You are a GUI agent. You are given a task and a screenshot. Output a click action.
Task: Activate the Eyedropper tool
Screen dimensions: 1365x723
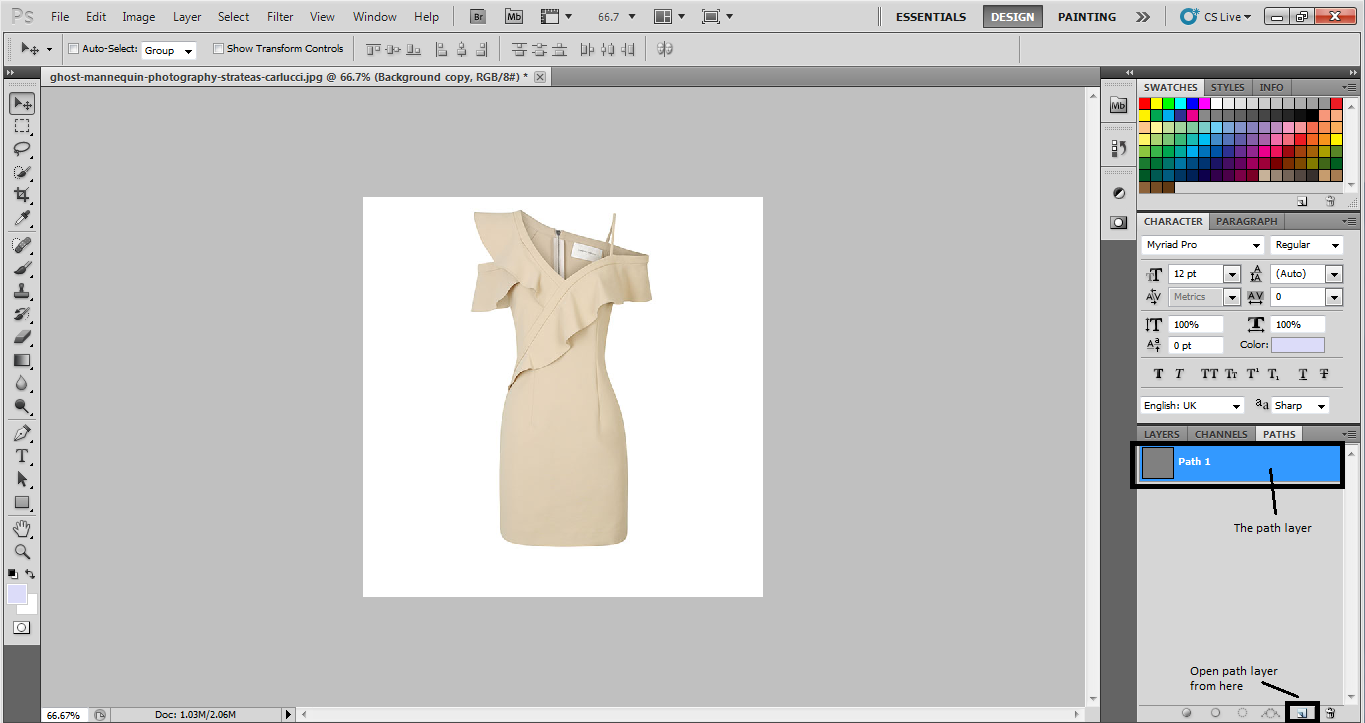(x=21, y=219)
